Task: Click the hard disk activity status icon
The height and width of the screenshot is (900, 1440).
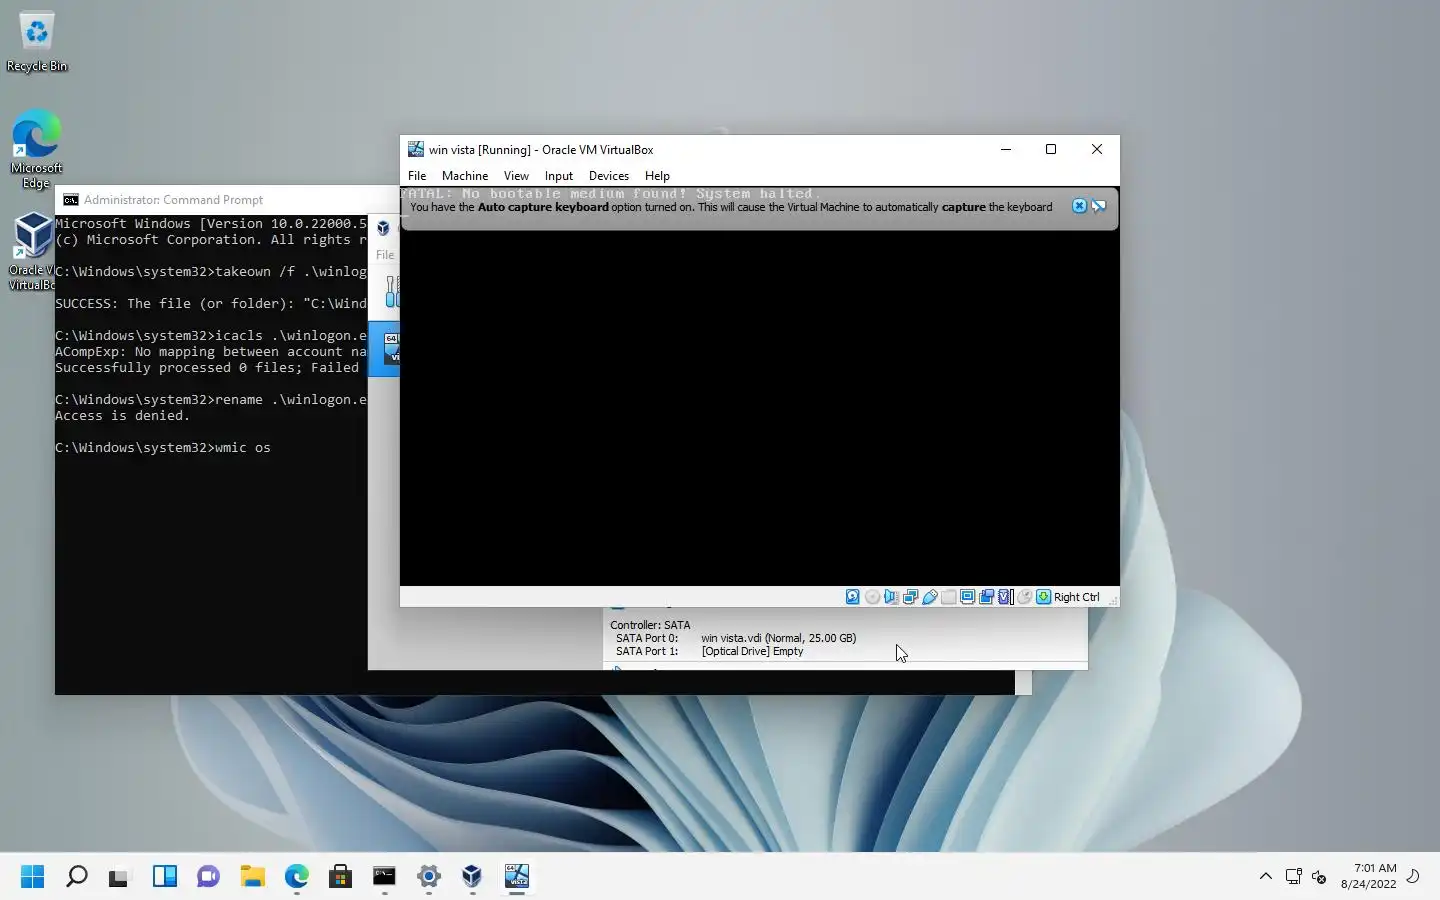Action: point(852,597)
